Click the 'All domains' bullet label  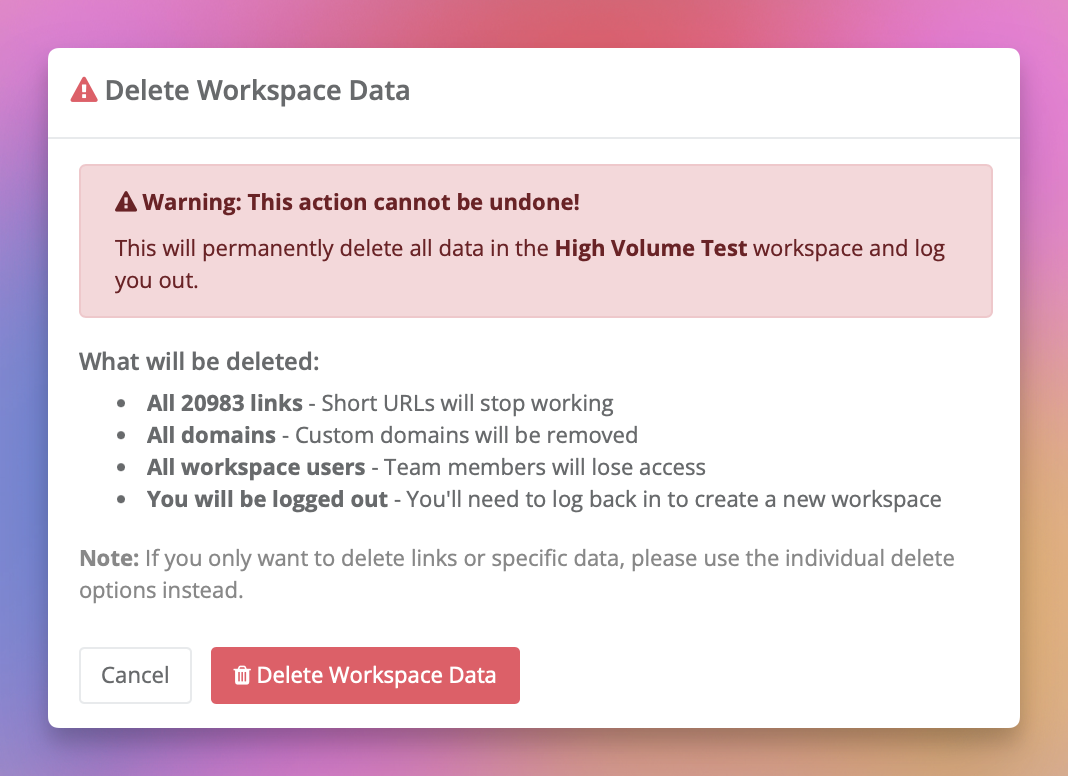[211, 435]
